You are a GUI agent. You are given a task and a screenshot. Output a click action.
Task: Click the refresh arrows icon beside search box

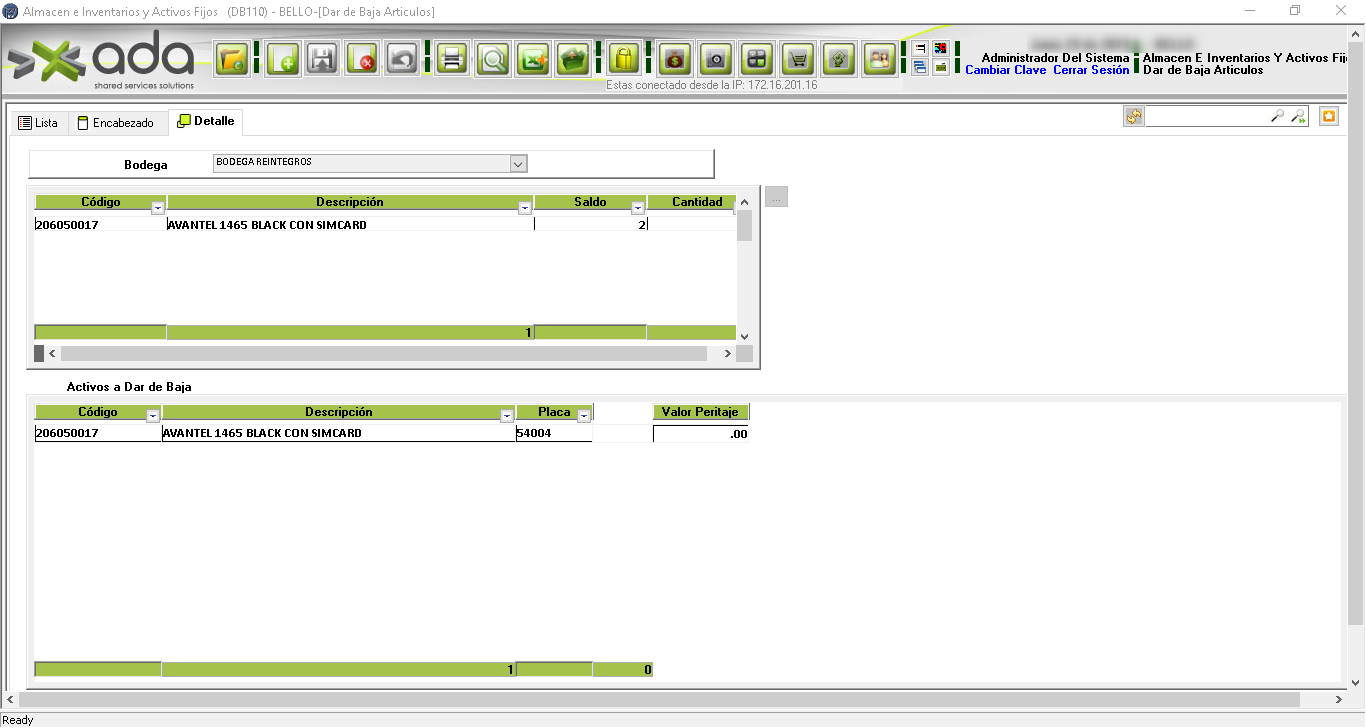(x=1133, y=117)
